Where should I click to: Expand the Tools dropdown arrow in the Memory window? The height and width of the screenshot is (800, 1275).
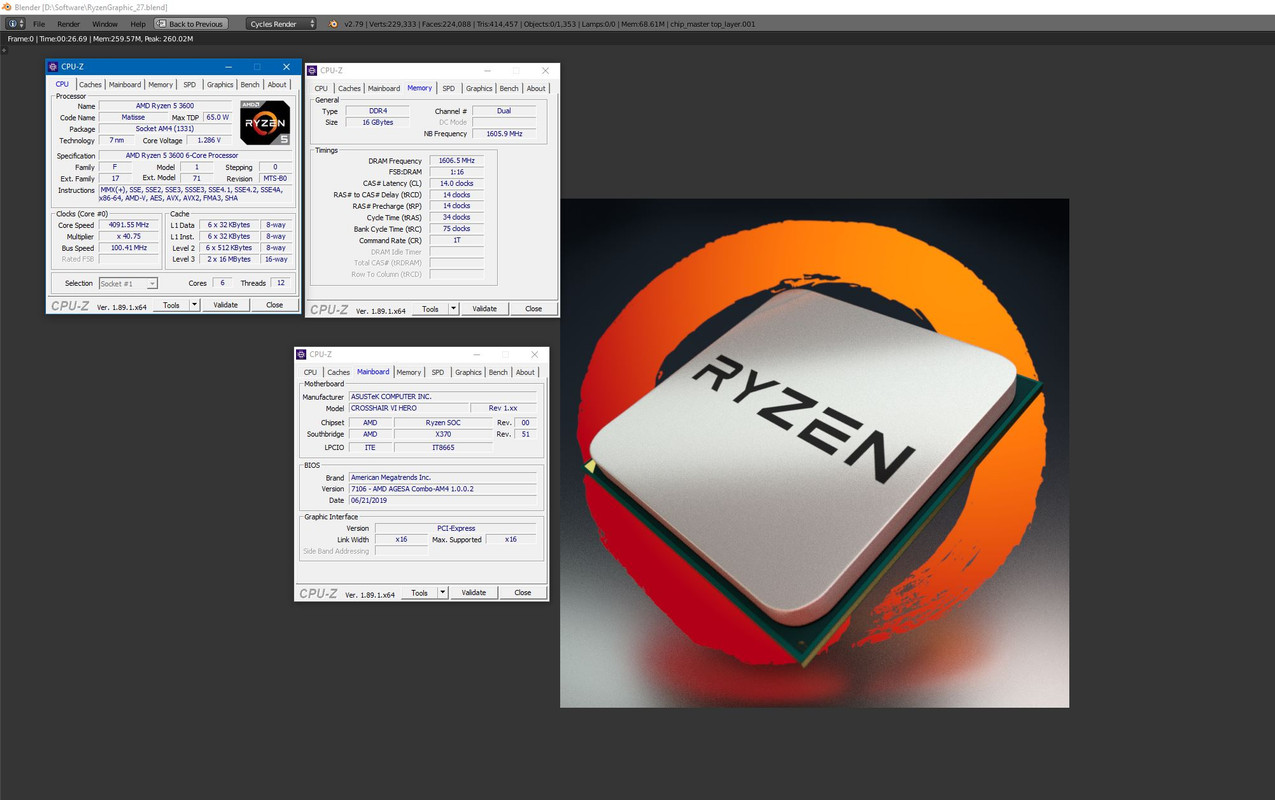click(453, 309)
